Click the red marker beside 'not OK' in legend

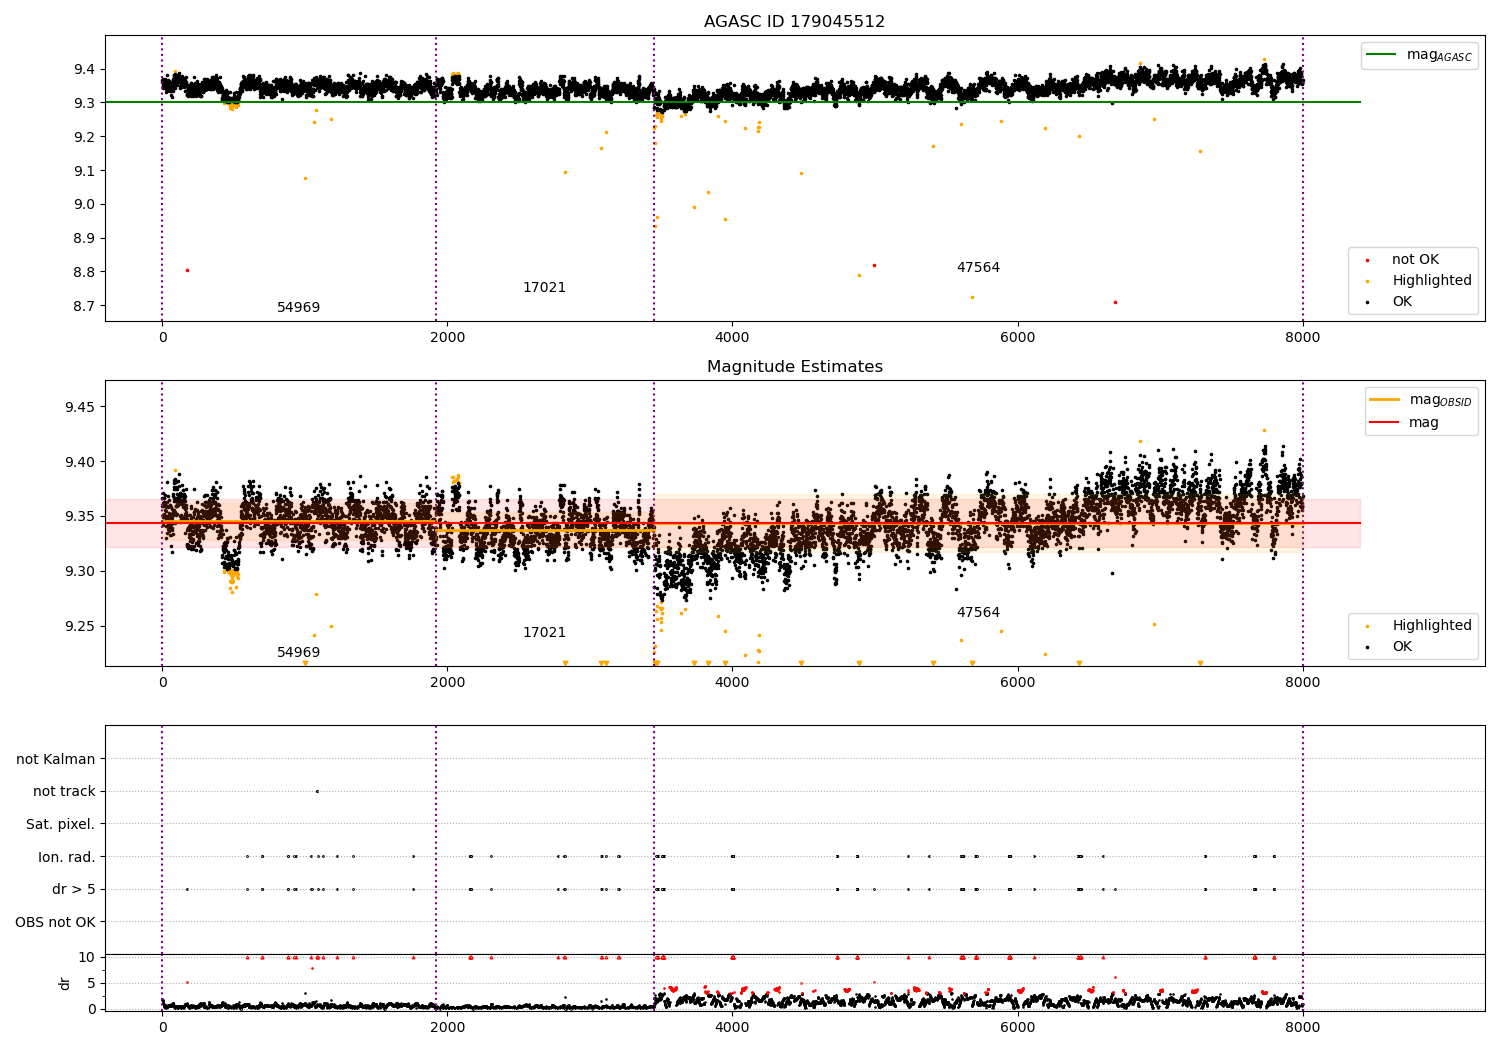click(1367, 260)
